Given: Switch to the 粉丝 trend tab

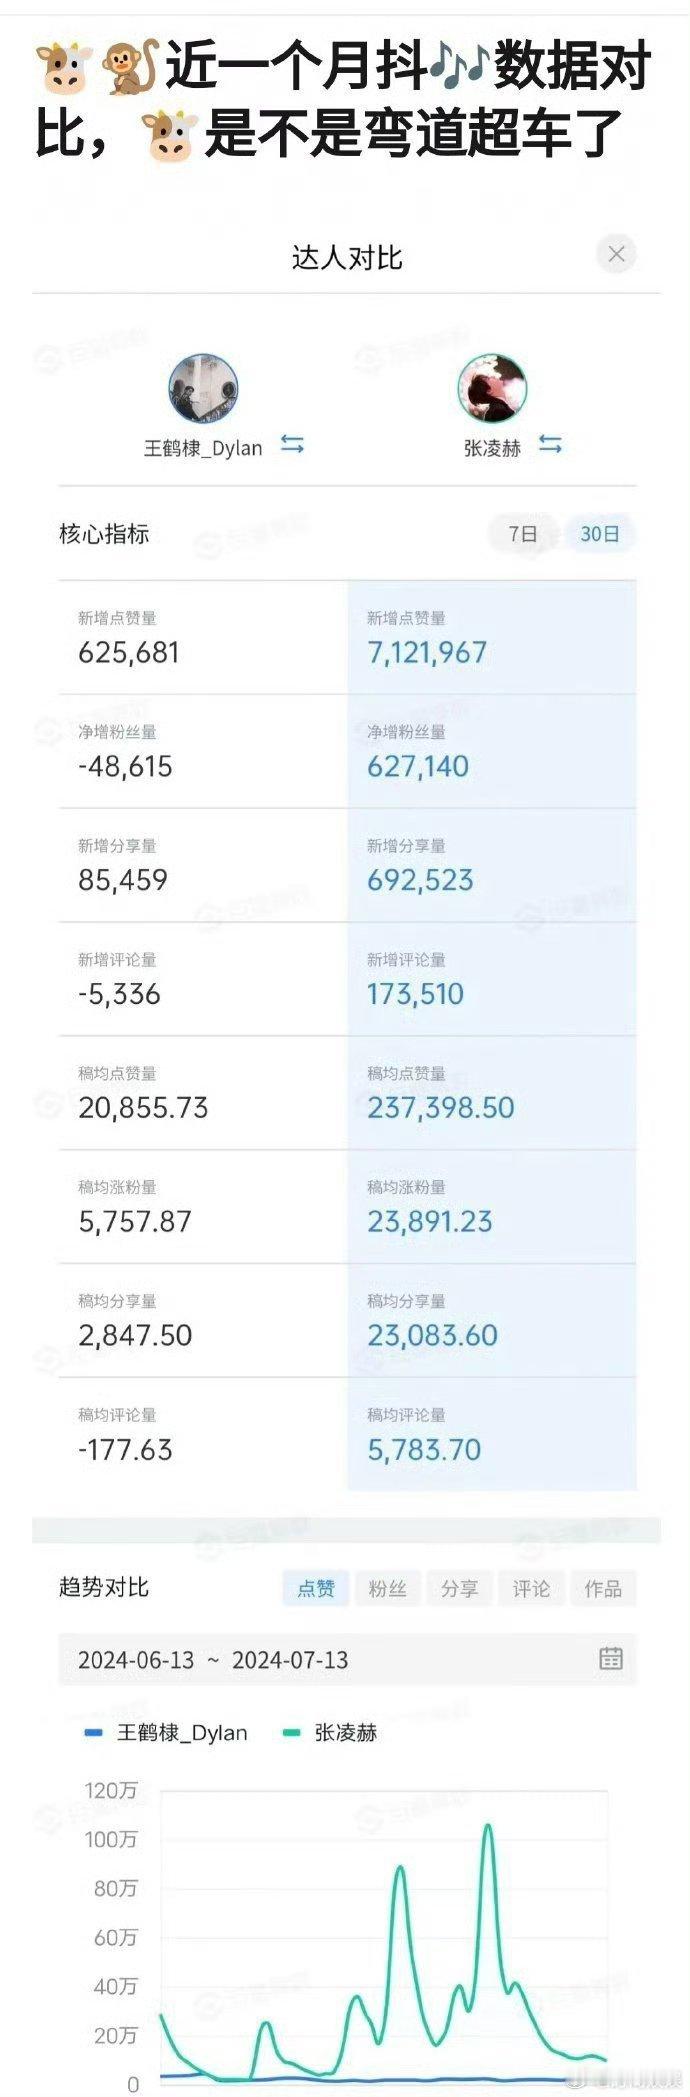Looking at the screenshot, I should click(389, 1588).
